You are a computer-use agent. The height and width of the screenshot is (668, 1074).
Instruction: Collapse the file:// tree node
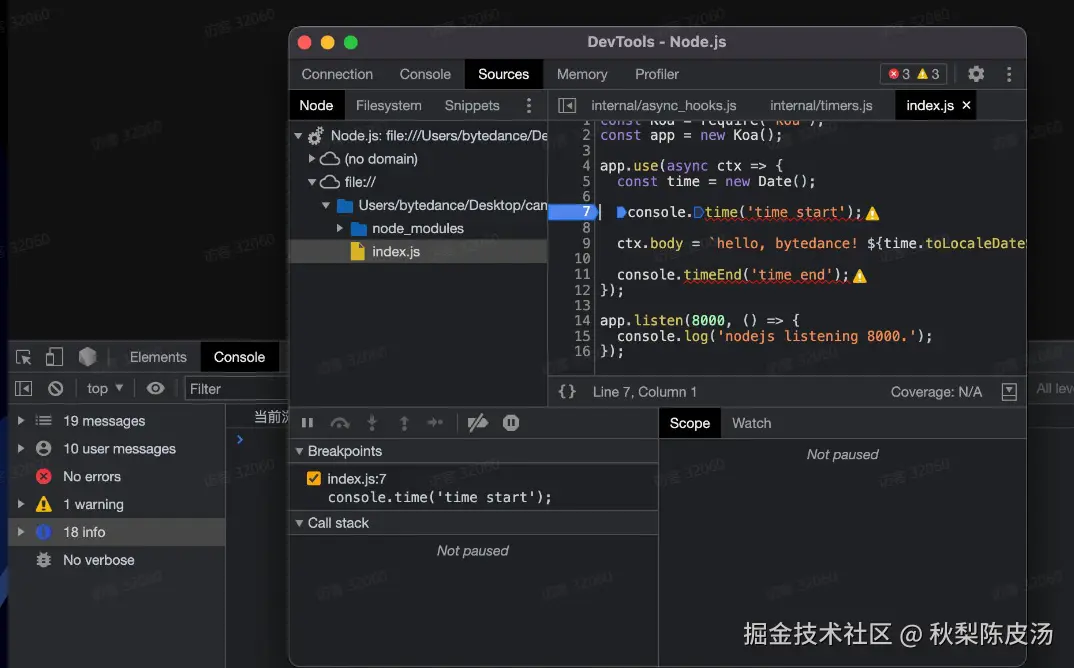tap(312, 182)
